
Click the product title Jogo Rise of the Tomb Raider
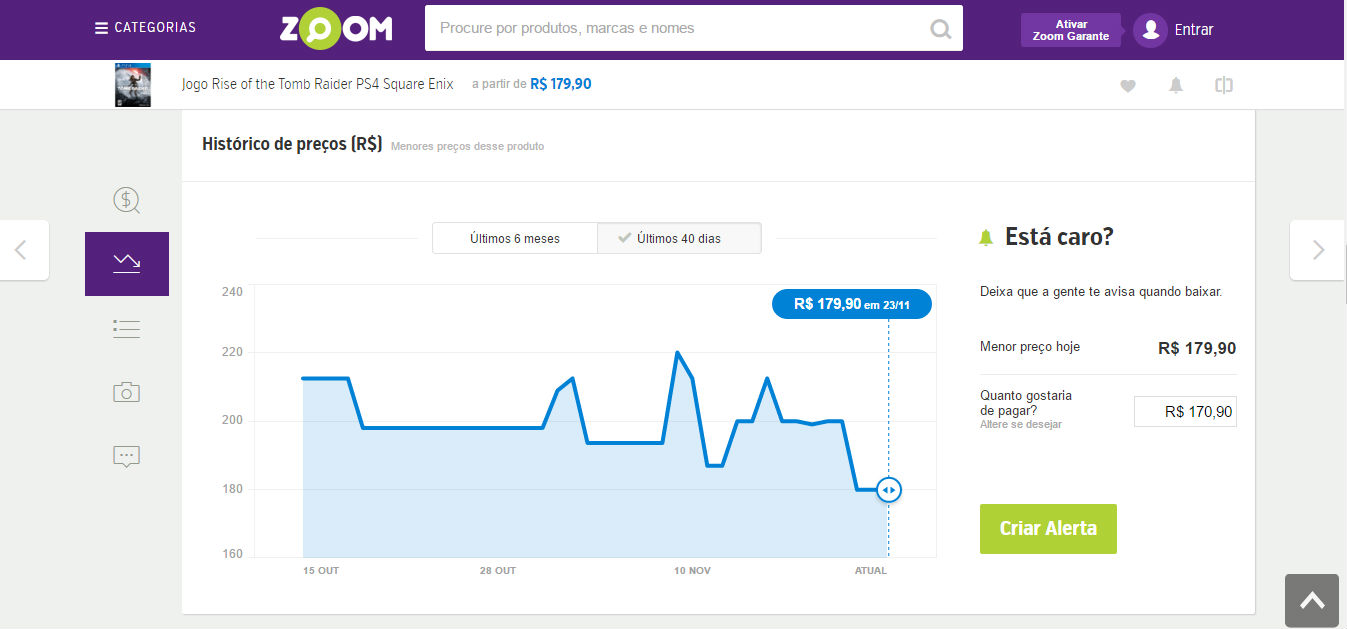pos(317,84)
